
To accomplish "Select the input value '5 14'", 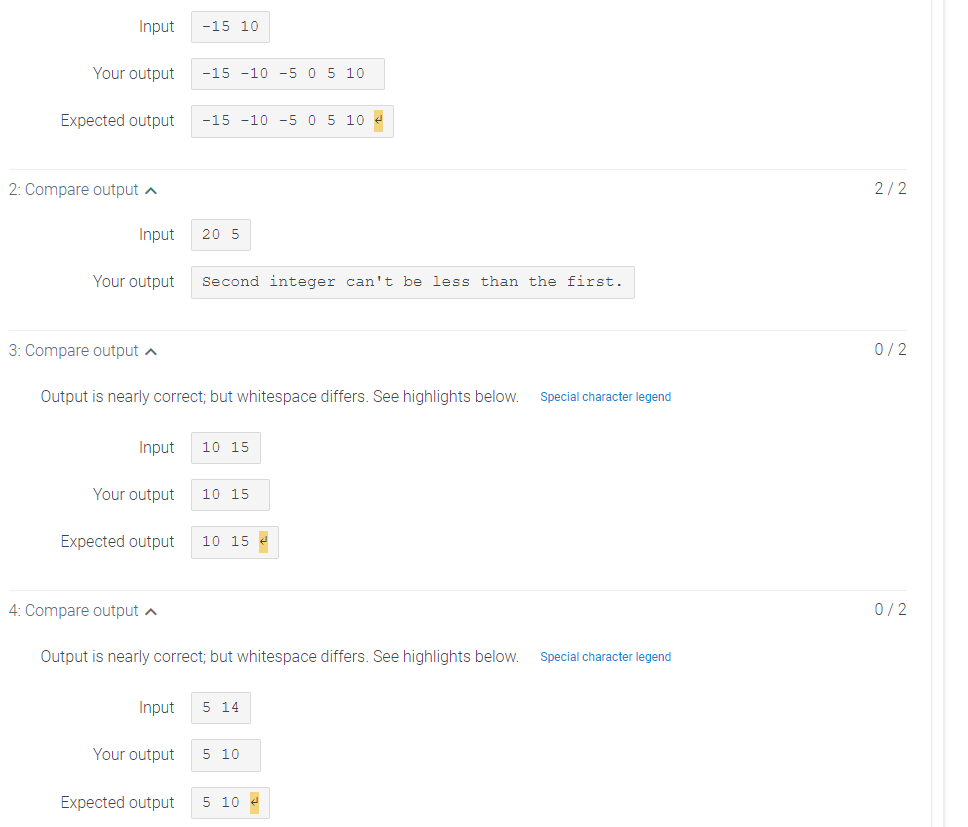I will point(221,708).
